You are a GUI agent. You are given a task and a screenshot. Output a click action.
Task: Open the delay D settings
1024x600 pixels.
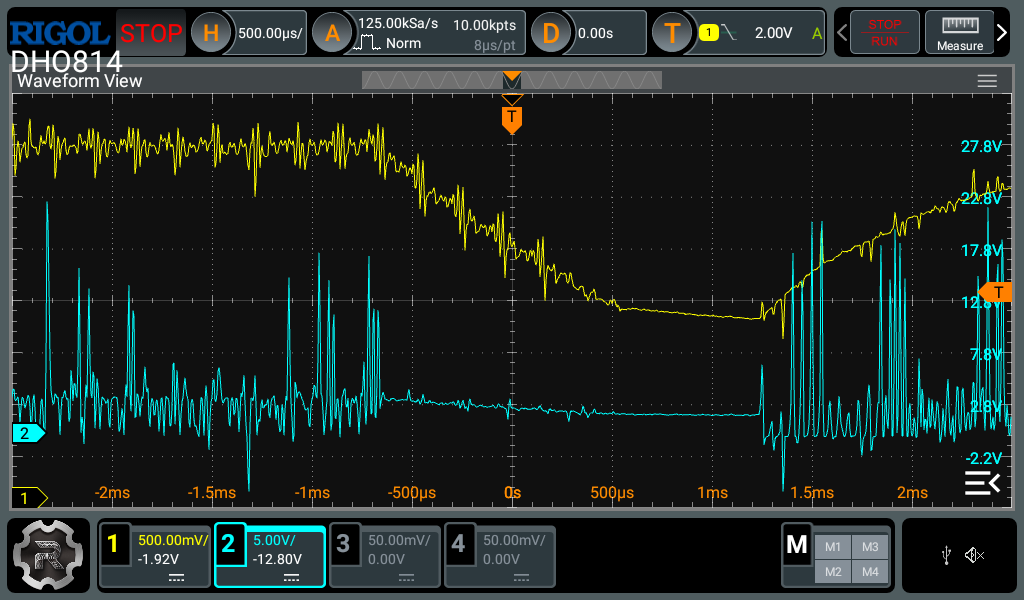click(x=550, y=33)
